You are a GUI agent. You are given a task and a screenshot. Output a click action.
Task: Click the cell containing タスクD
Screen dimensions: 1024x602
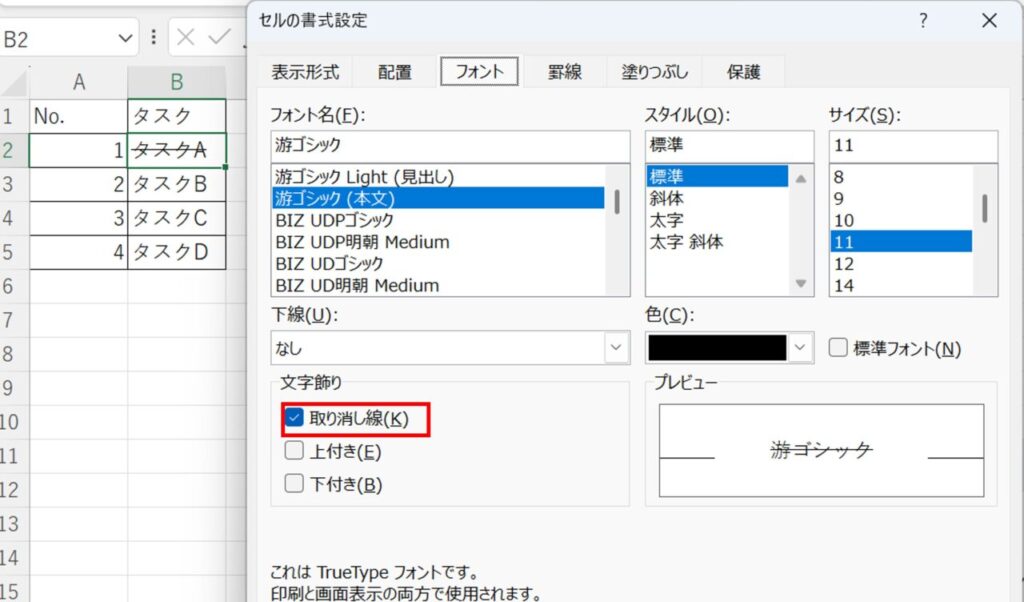pos(176,252)
